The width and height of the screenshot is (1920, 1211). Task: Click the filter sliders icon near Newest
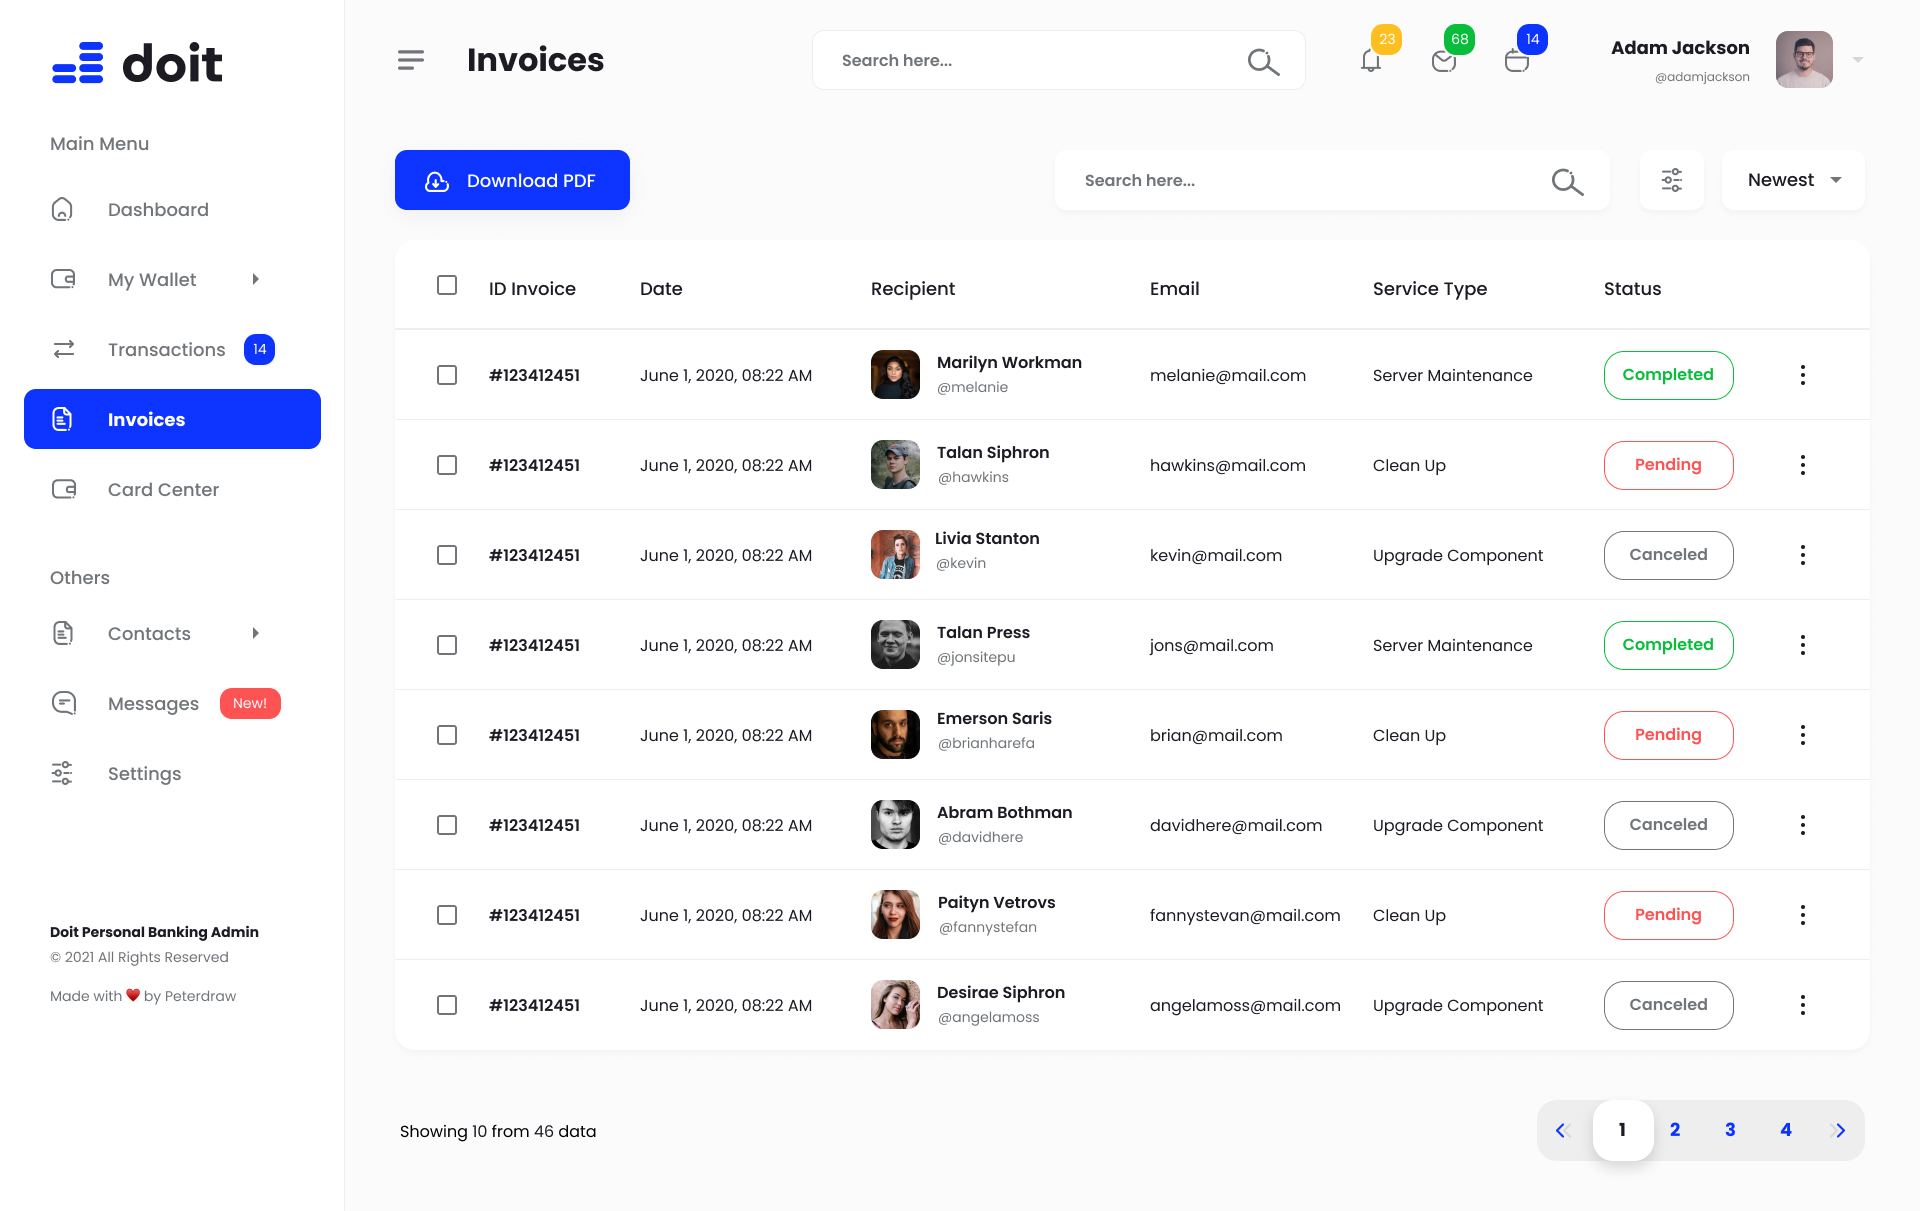pyautogui.click(x=1671, y=180)
